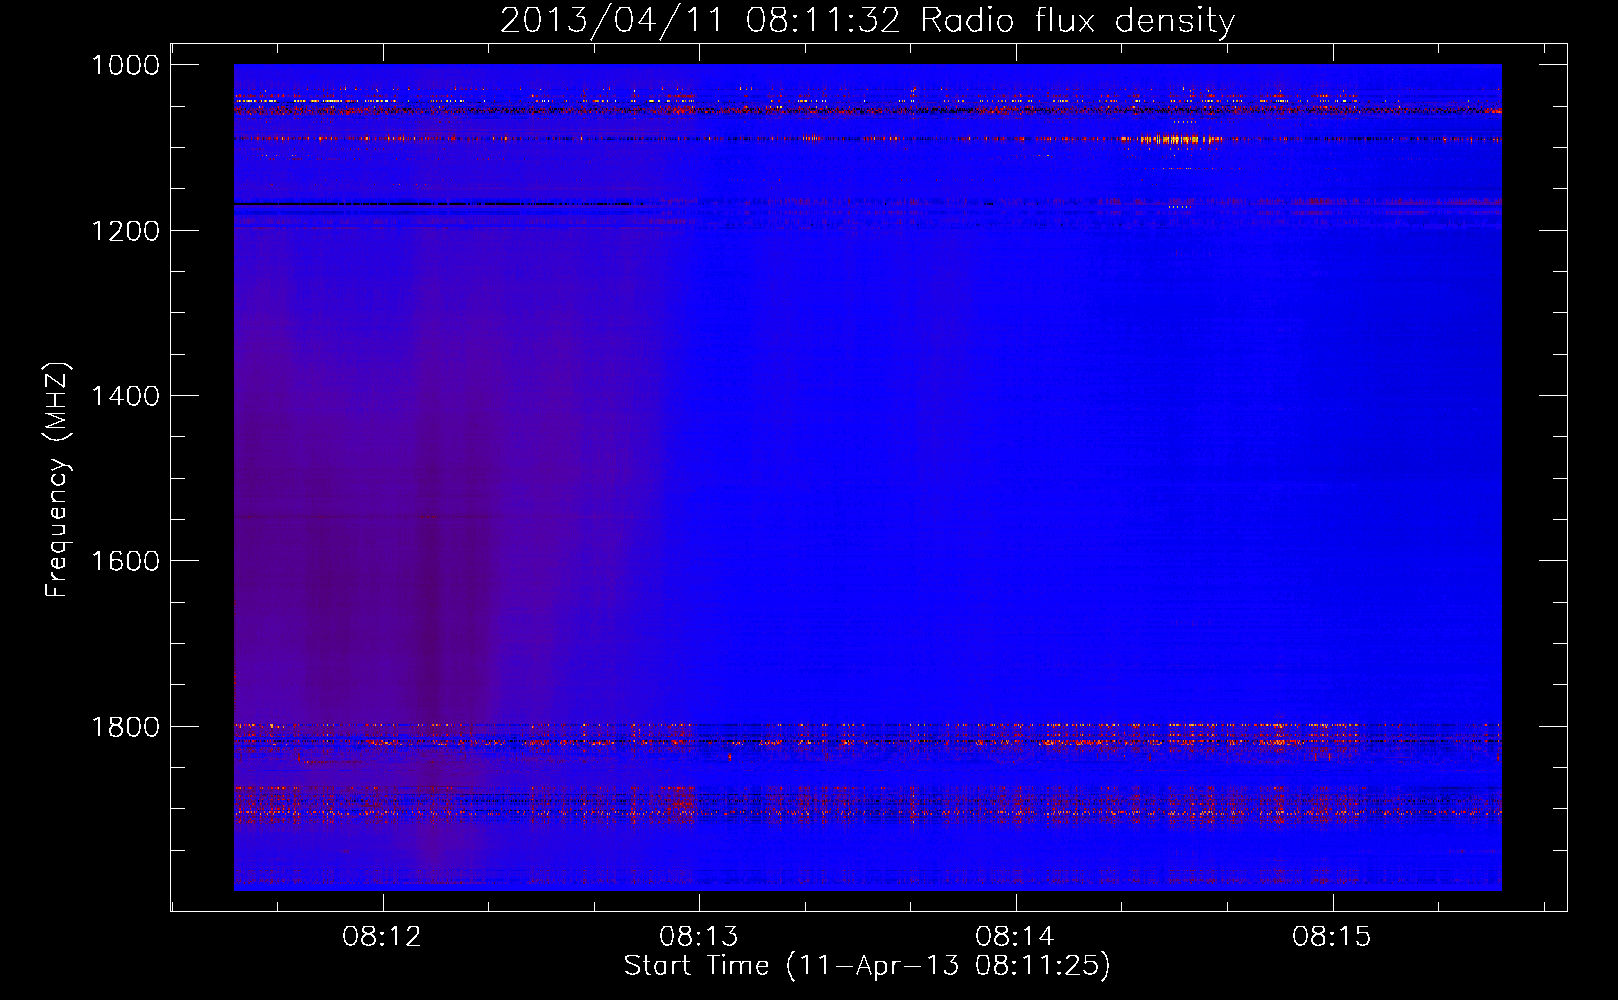The image size is (1618, 1000).
Task: Click the 1600 frequency tick label
Action: [x=126, y=562]
